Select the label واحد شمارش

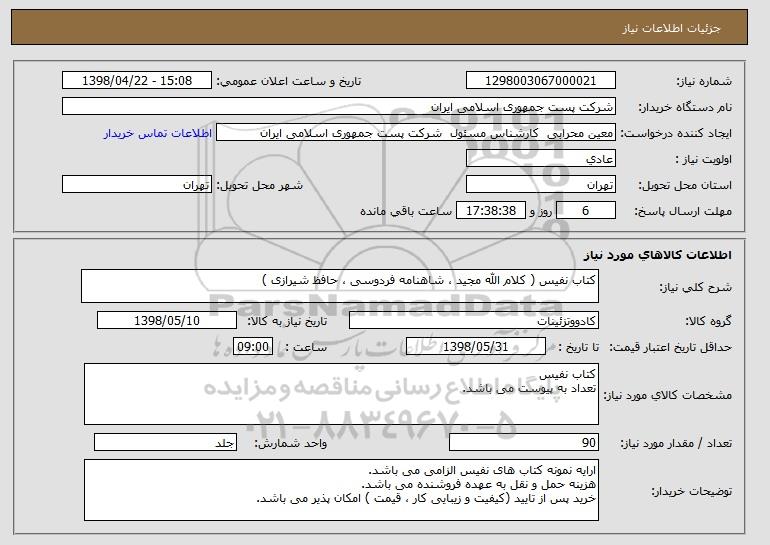coord(291,443)
